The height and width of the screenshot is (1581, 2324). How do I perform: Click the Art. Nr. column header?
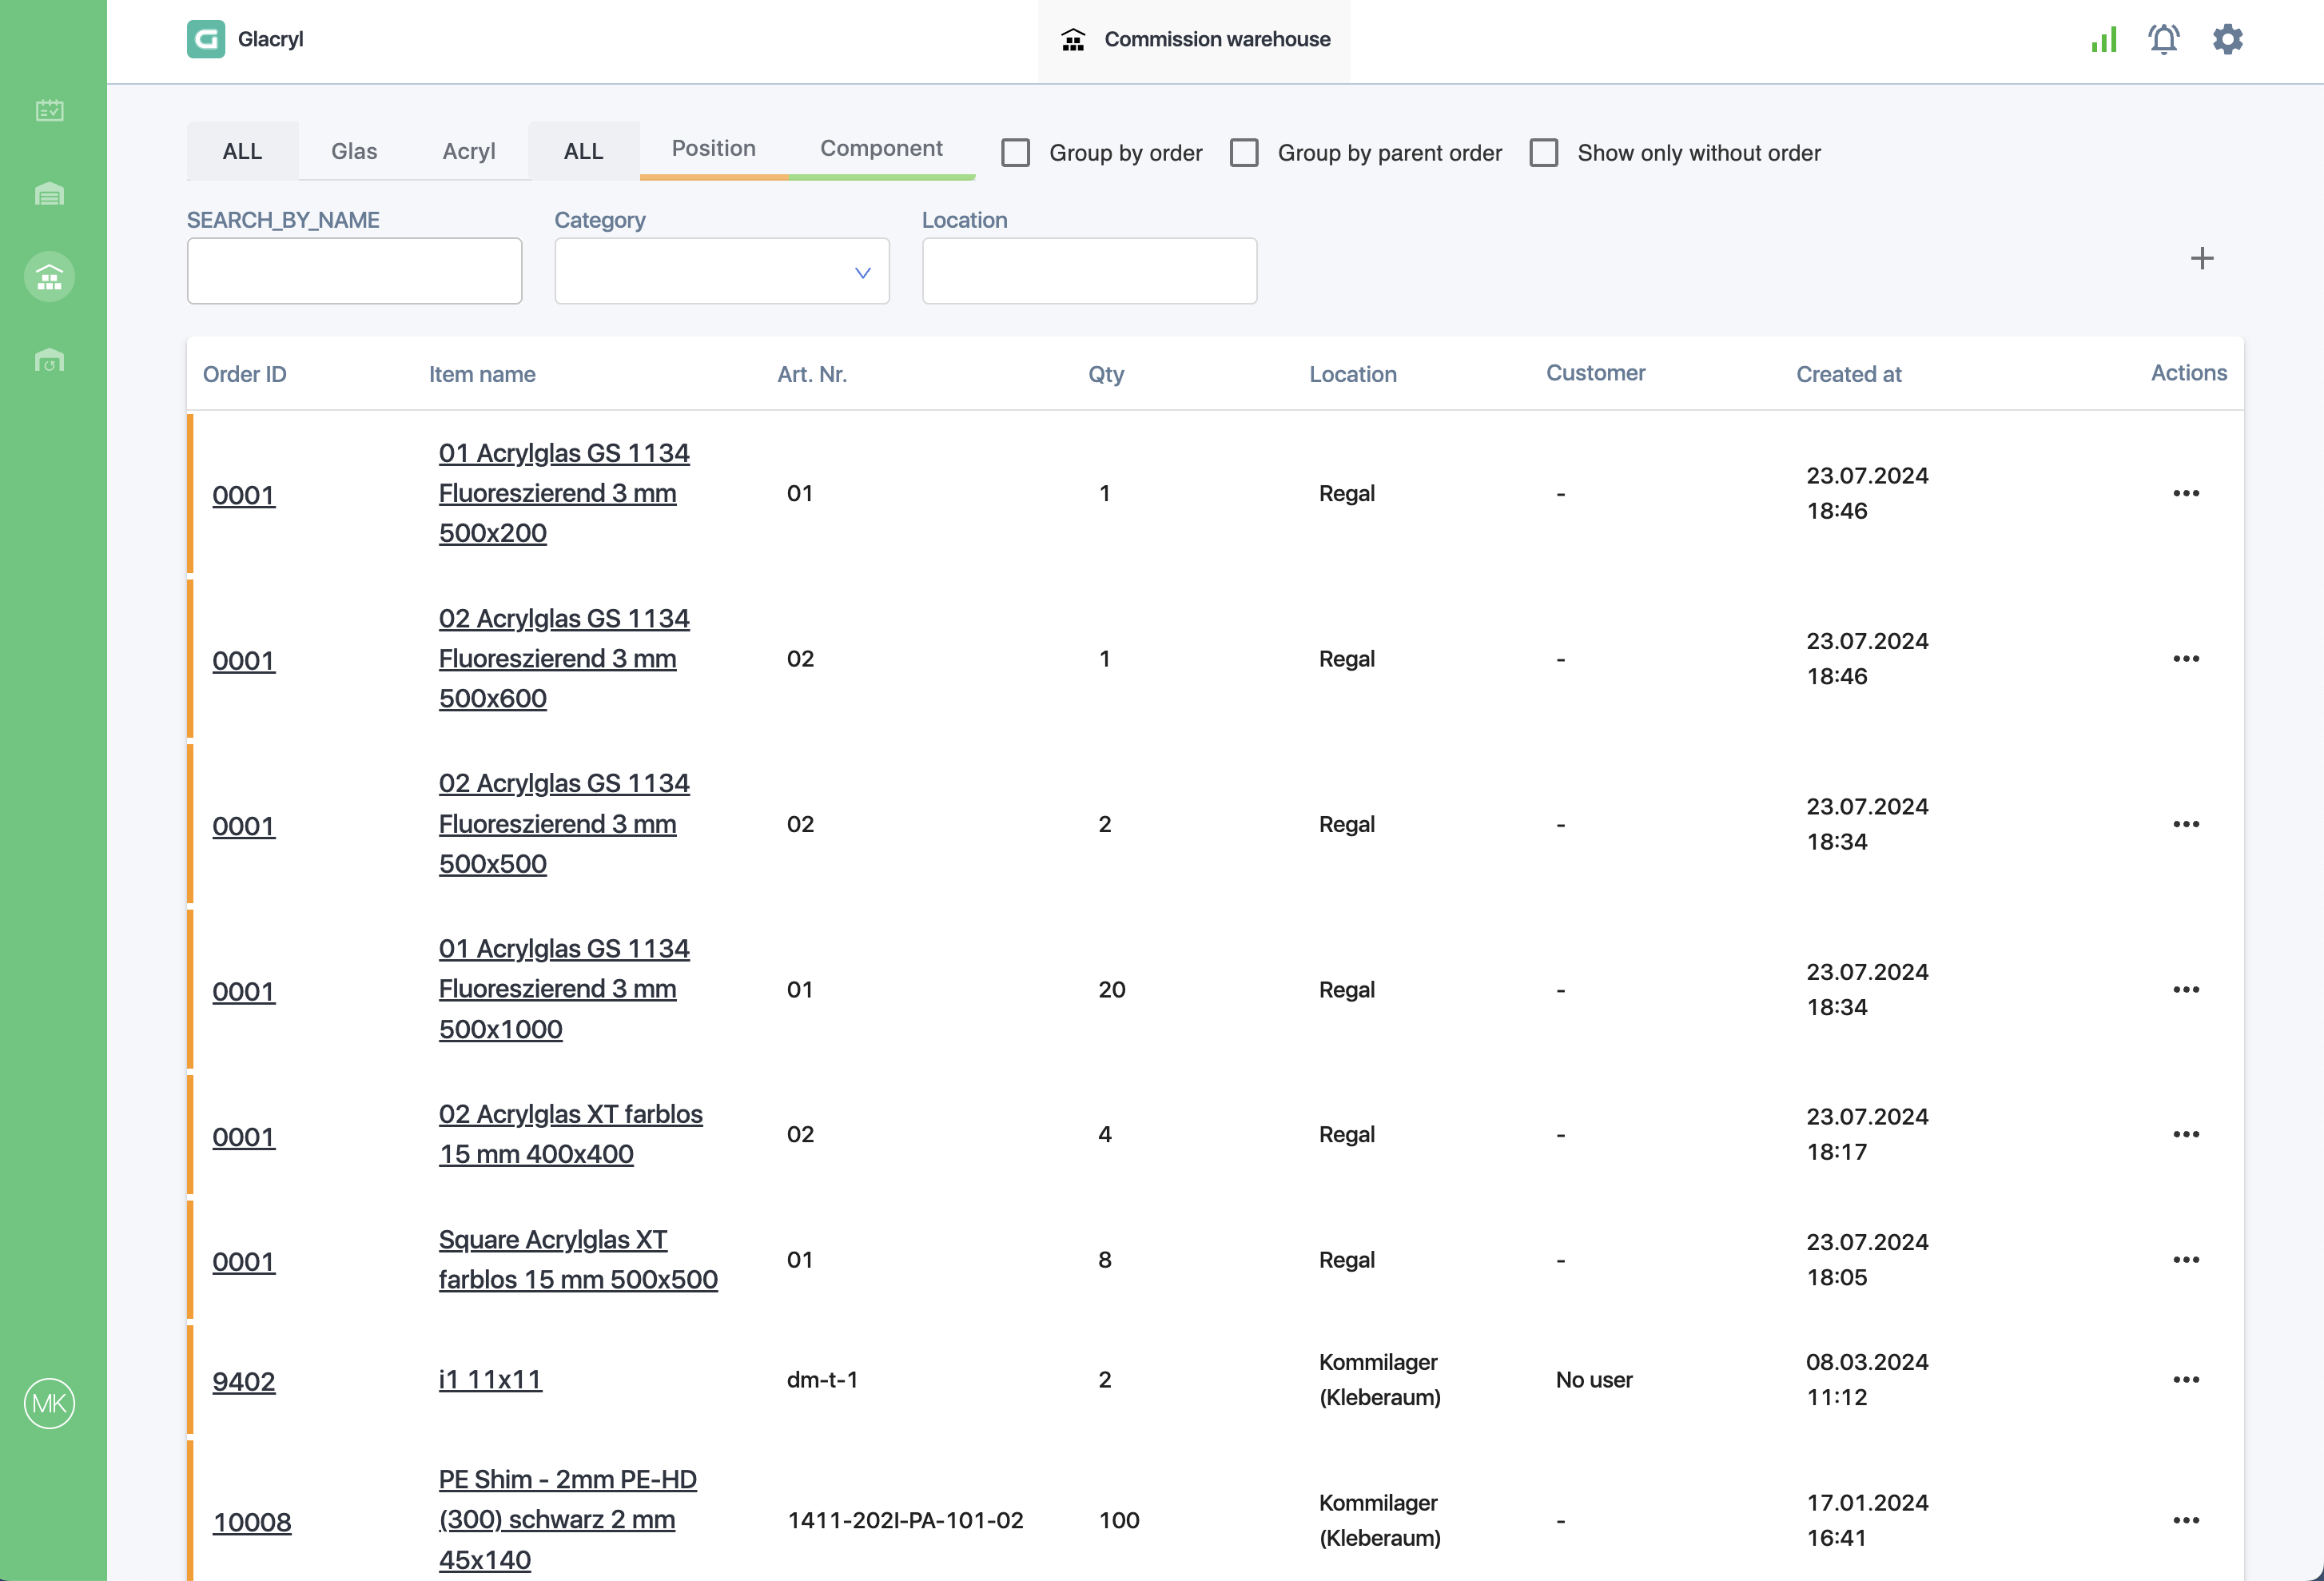812,374
